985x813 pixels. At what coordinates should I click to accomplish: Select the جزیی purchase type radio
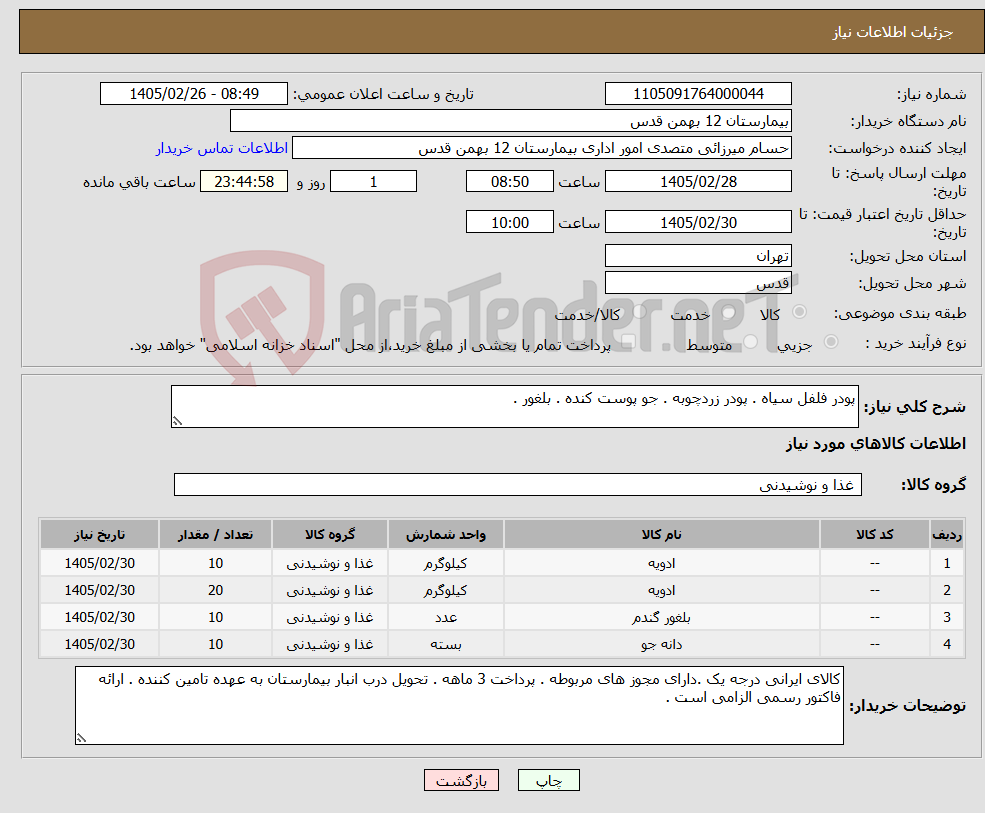coord(830,341)
